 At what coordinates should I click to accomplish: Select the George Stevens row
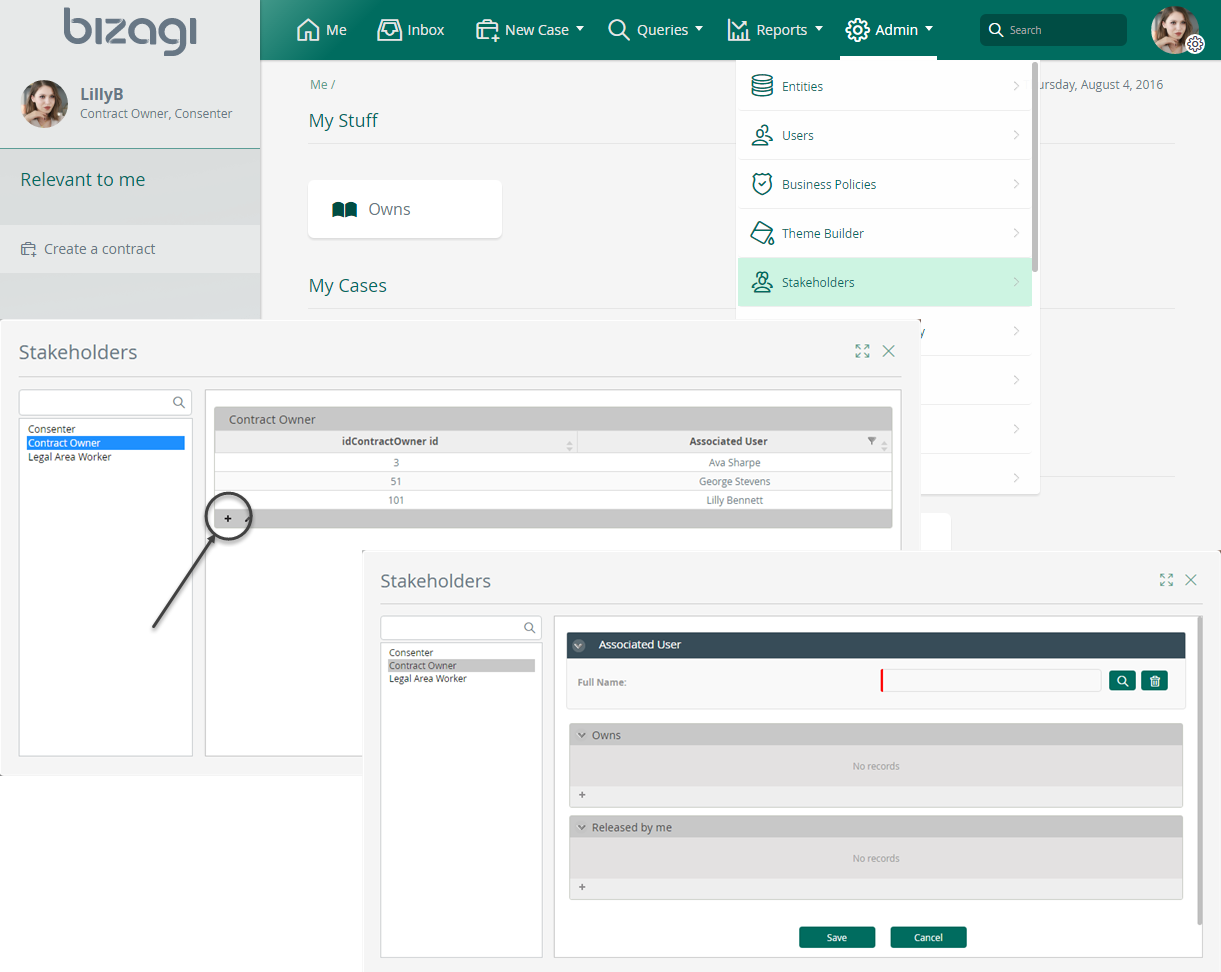(x=553, y=481)
